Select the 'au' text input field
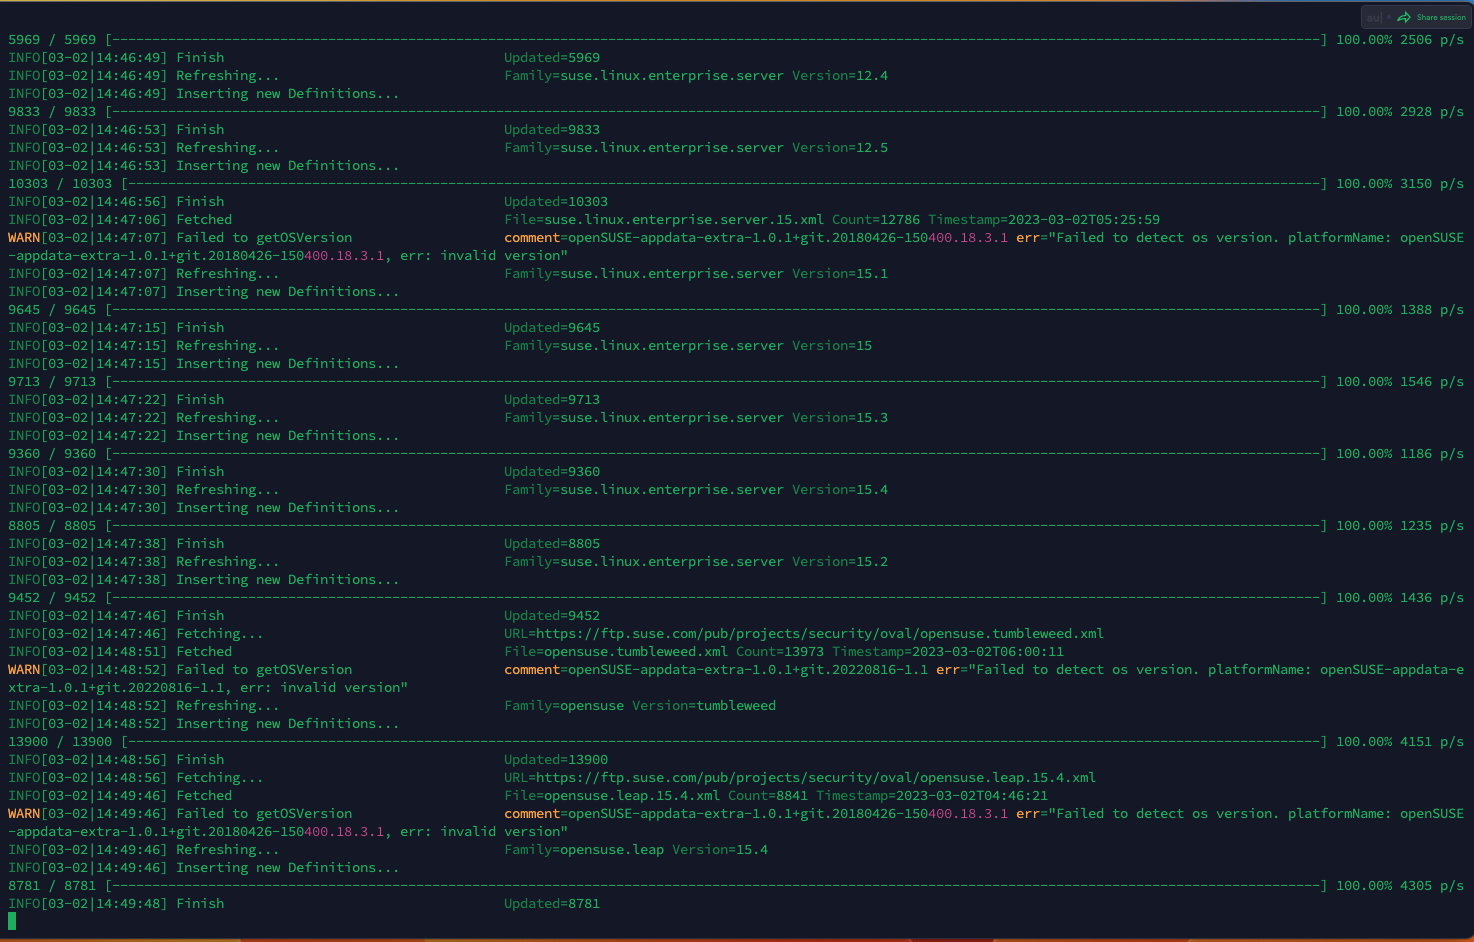 coord(1372,17)
